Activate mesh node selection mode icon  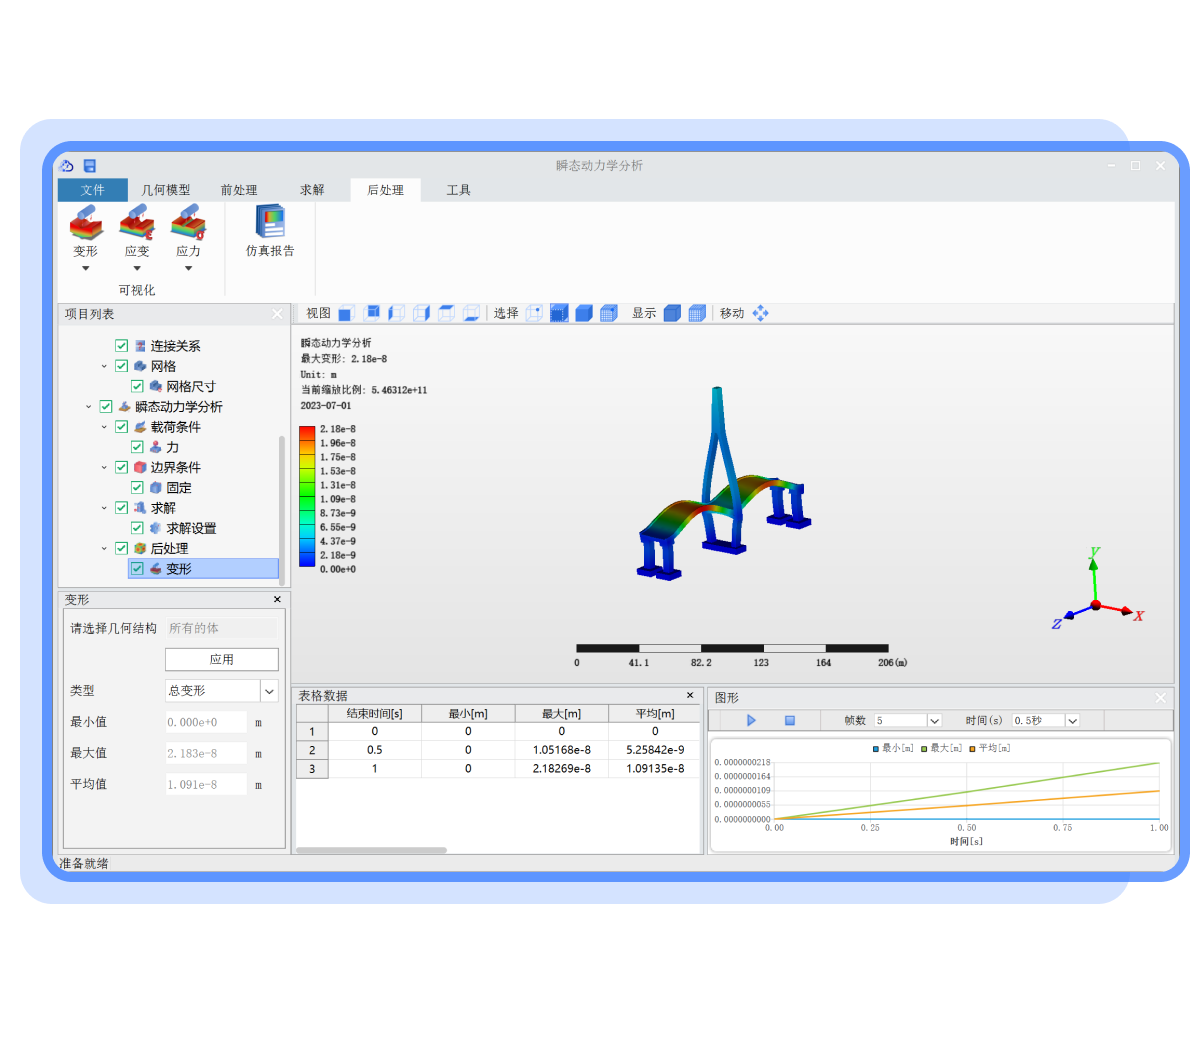point(609,313)
